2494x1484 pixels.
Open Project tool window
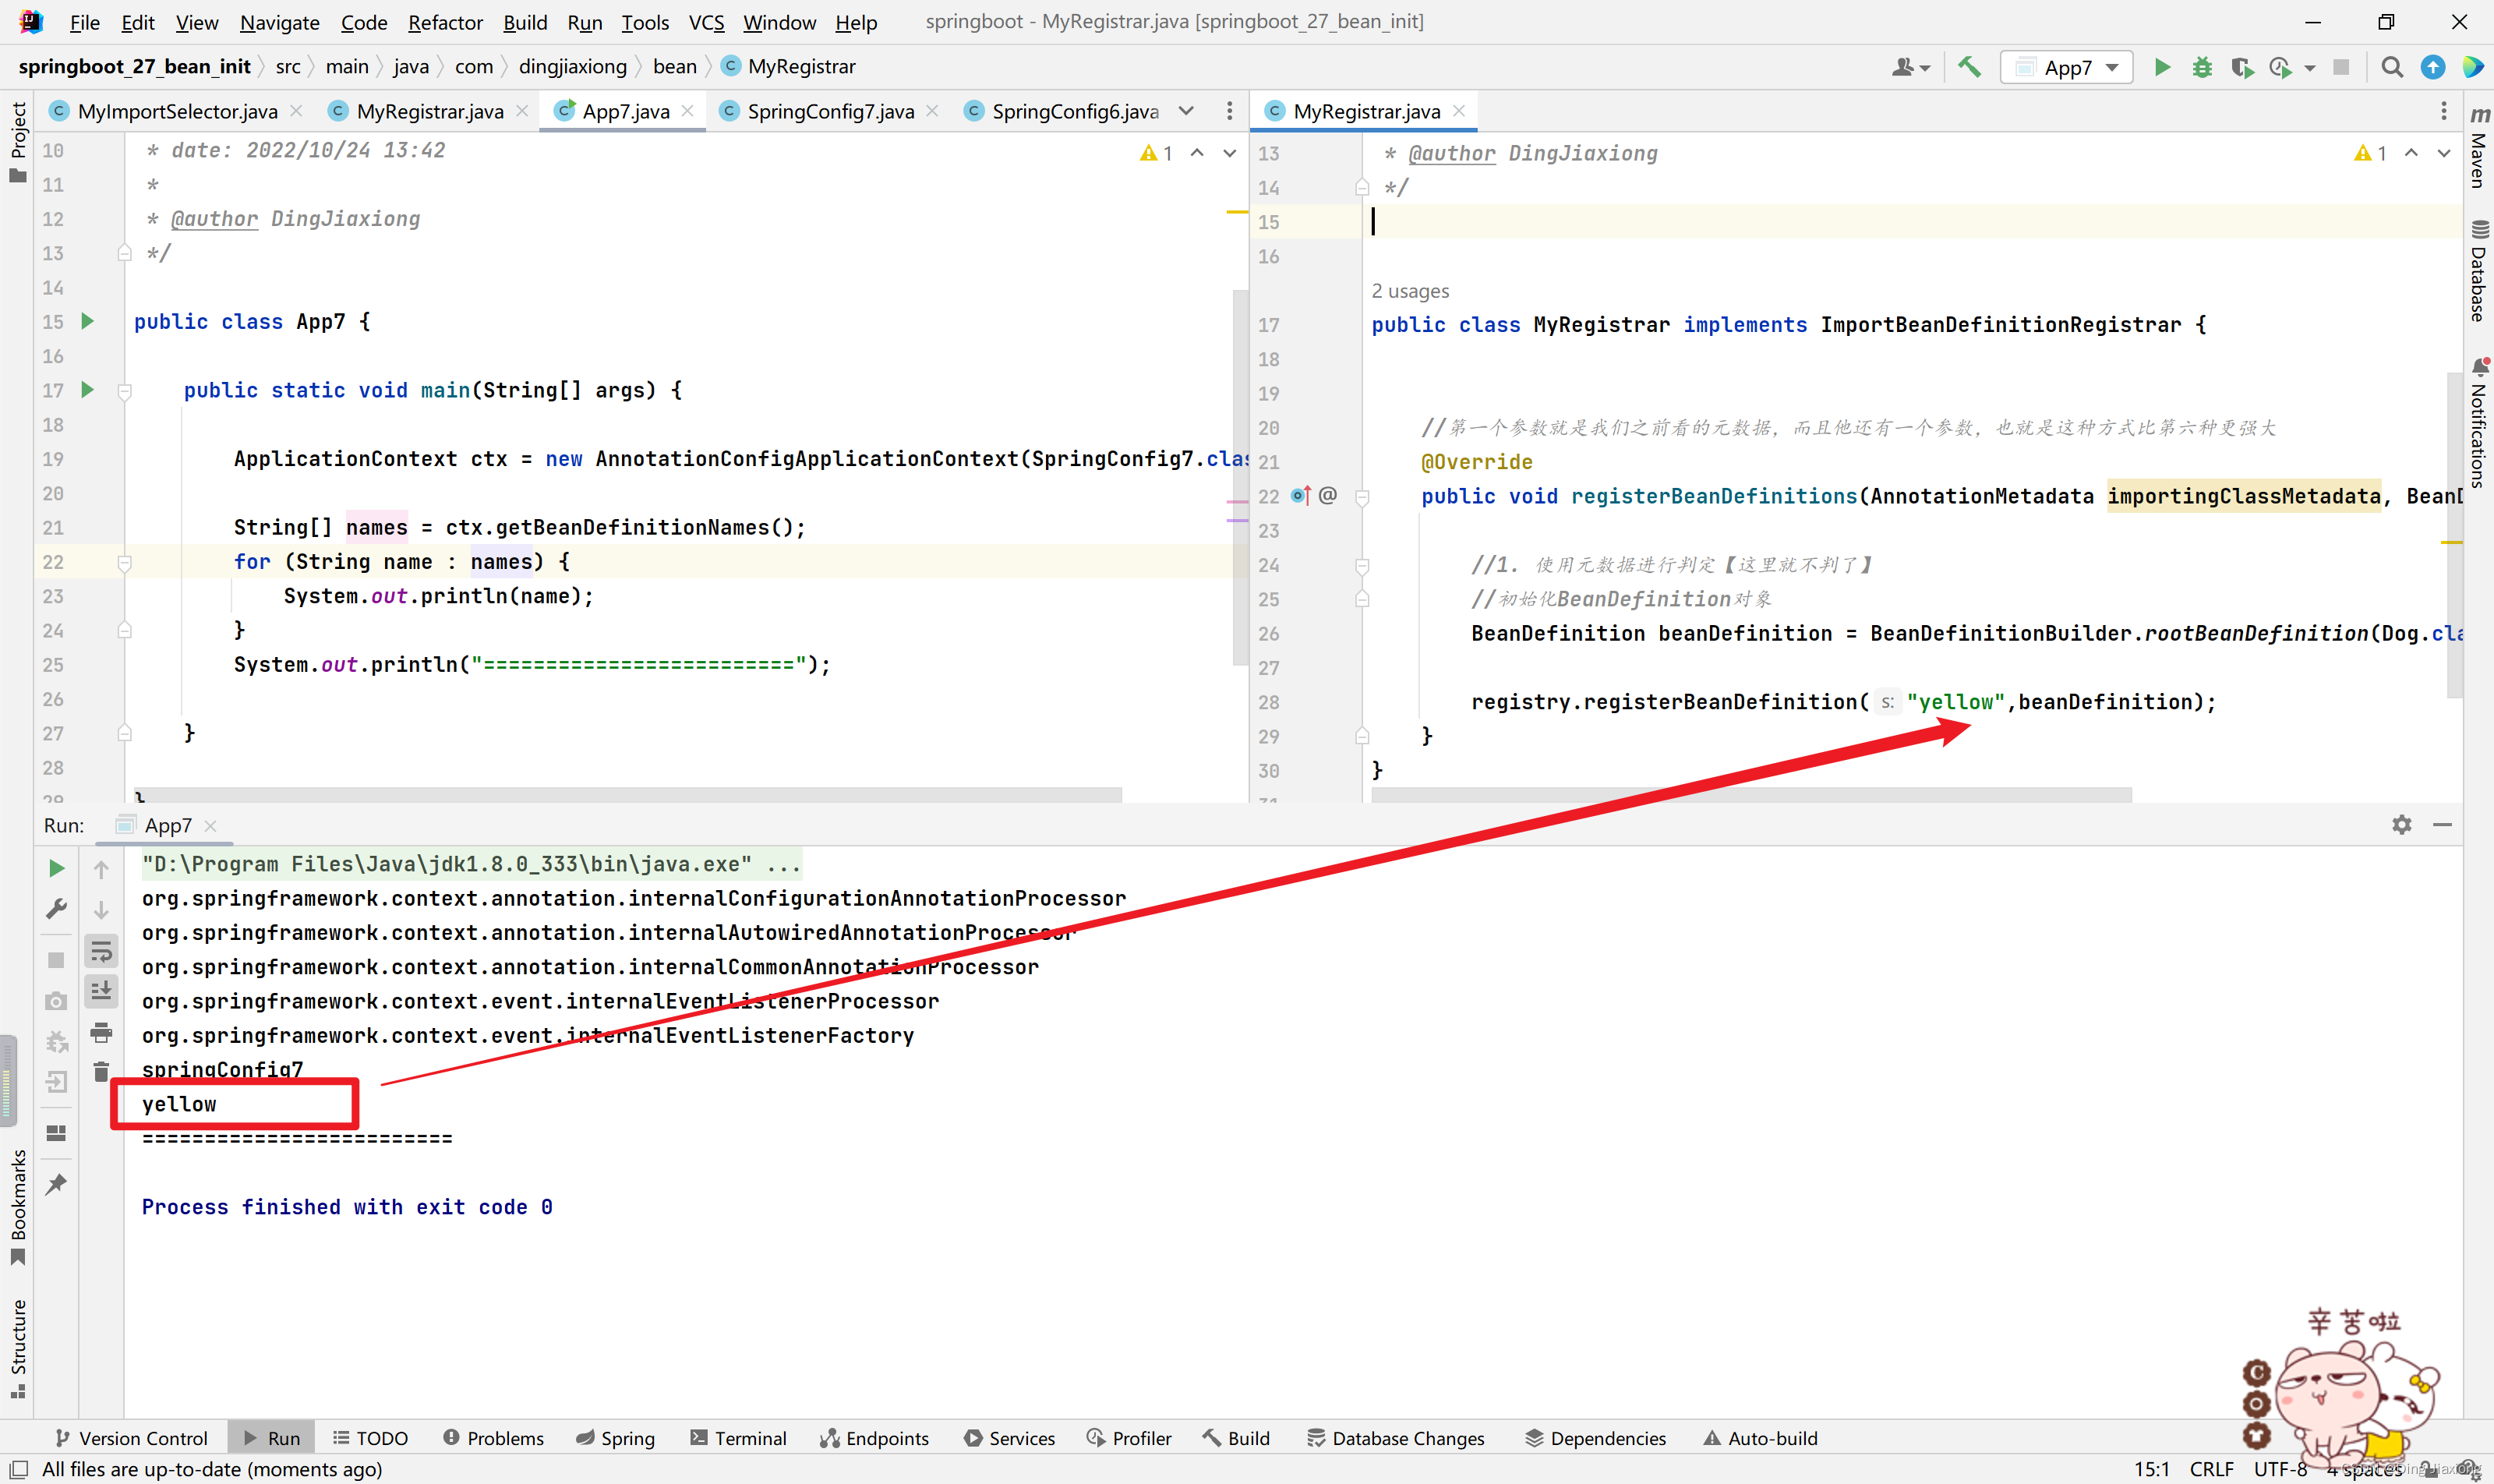(17, 142)
